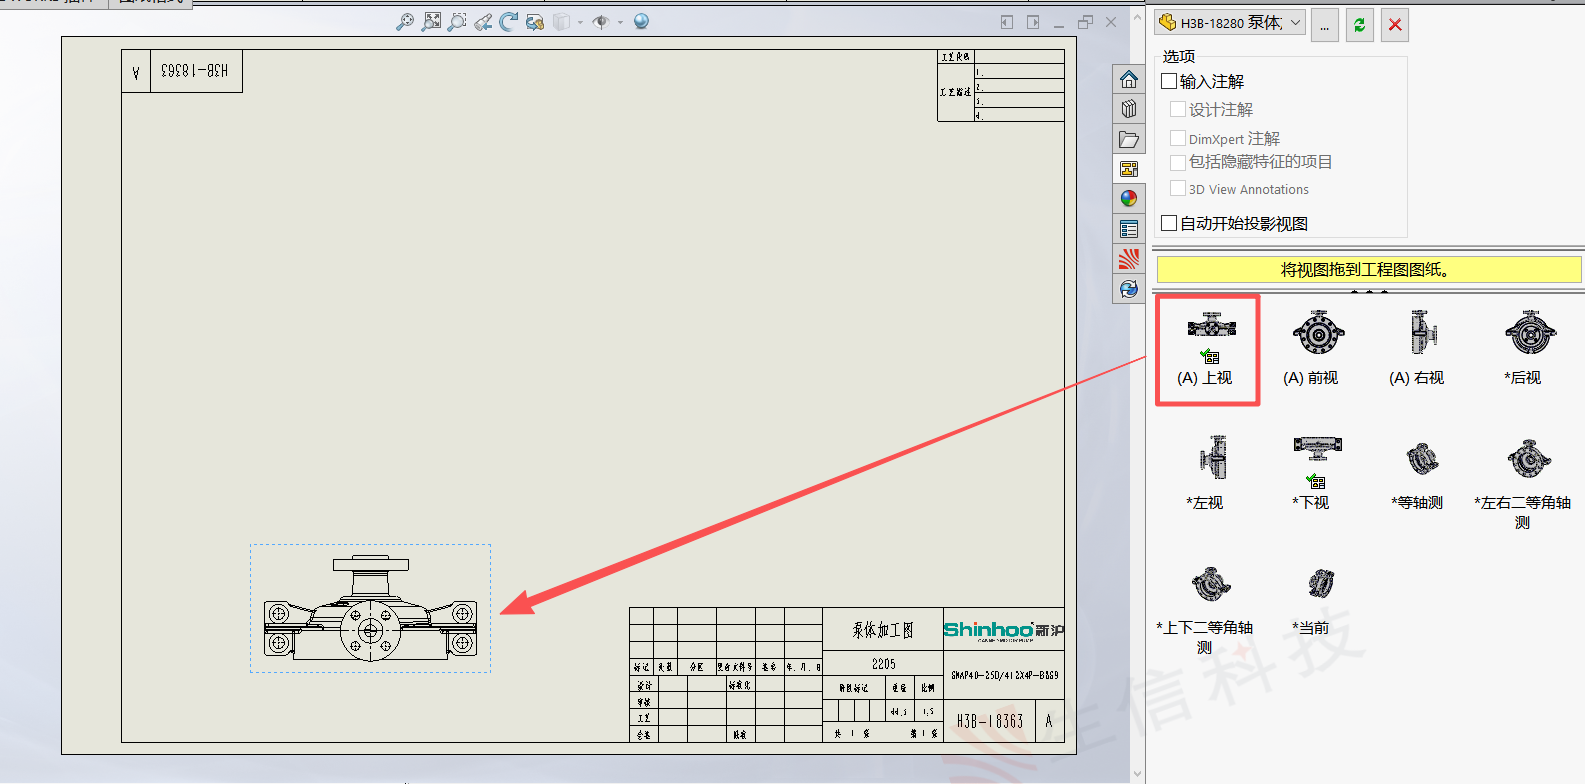Click the browse button with three dots

(x=1324, y=25)
